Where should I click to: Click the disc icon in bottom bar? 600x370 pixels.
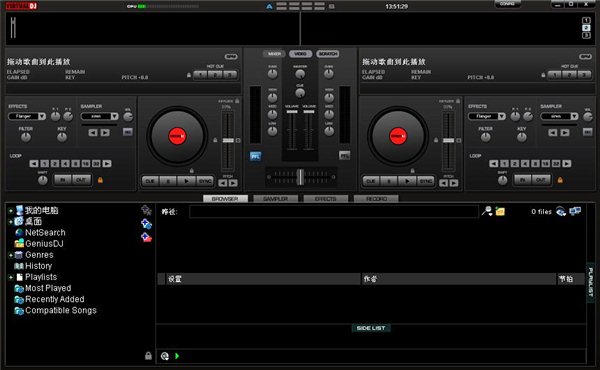click(x=165, y=356)
